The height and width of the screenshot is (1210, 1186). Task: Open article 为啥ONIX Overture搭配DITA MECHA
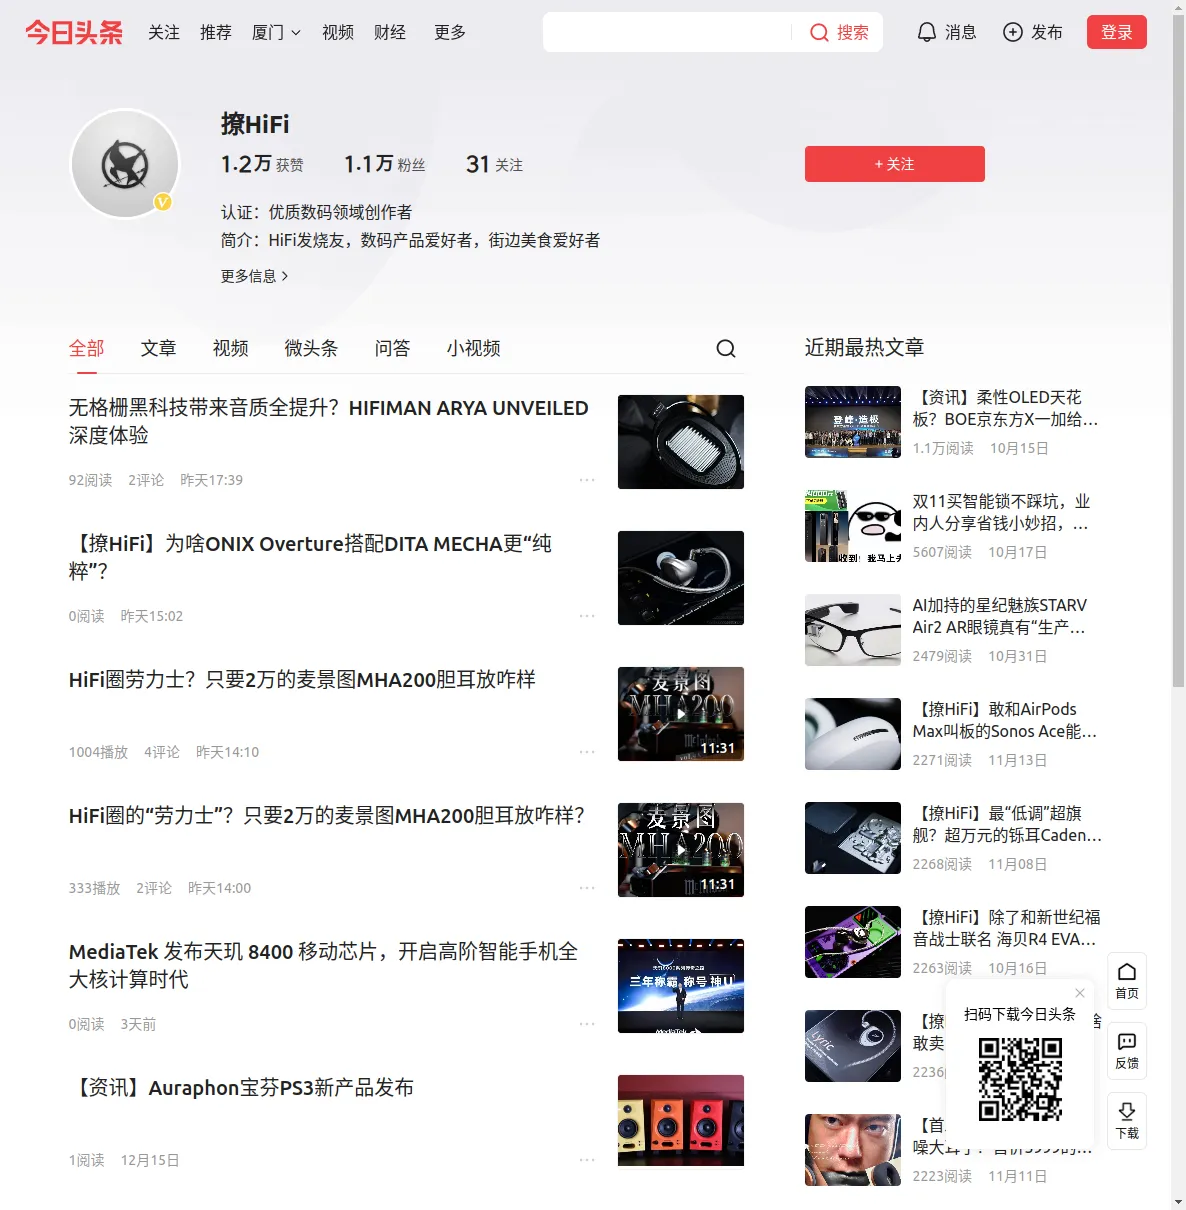pyautogui.click(x=311, y=557)
